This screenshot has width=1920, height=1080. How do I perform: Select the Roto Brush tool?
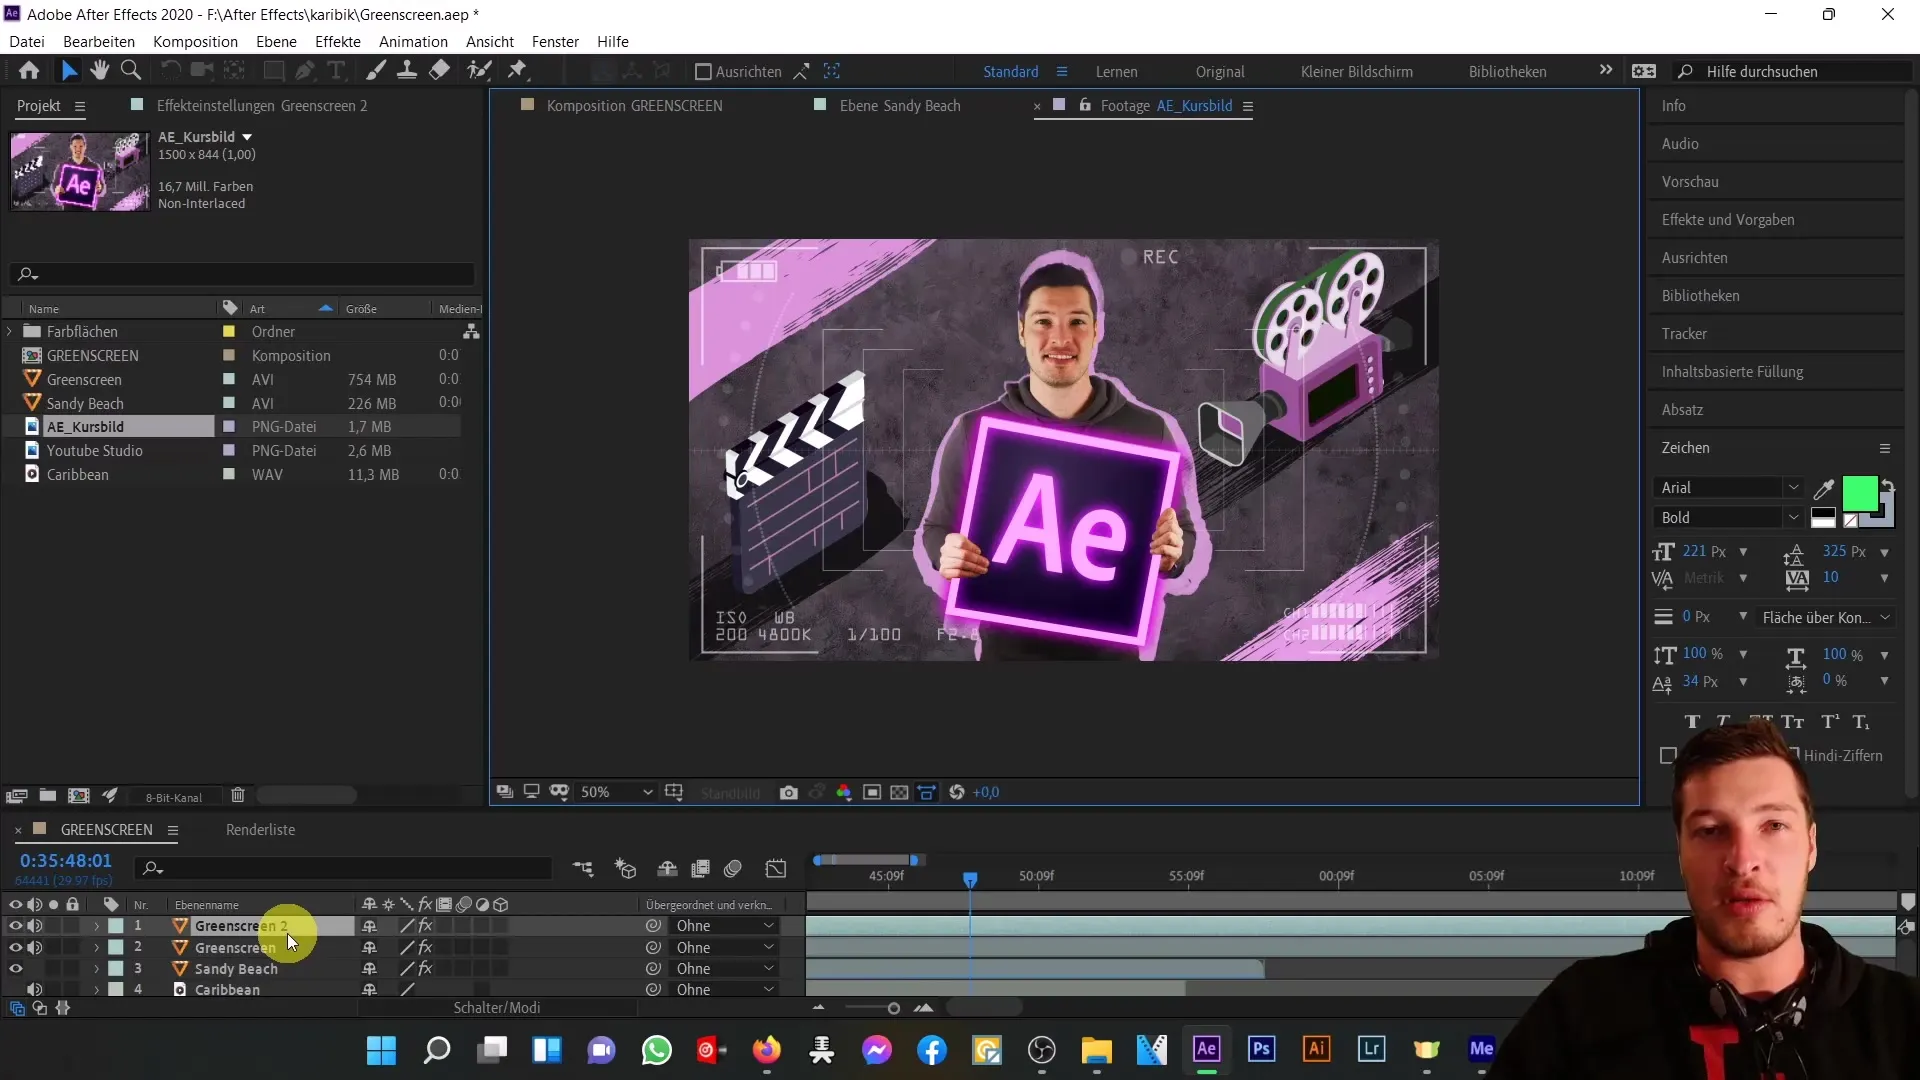[480, 71]
